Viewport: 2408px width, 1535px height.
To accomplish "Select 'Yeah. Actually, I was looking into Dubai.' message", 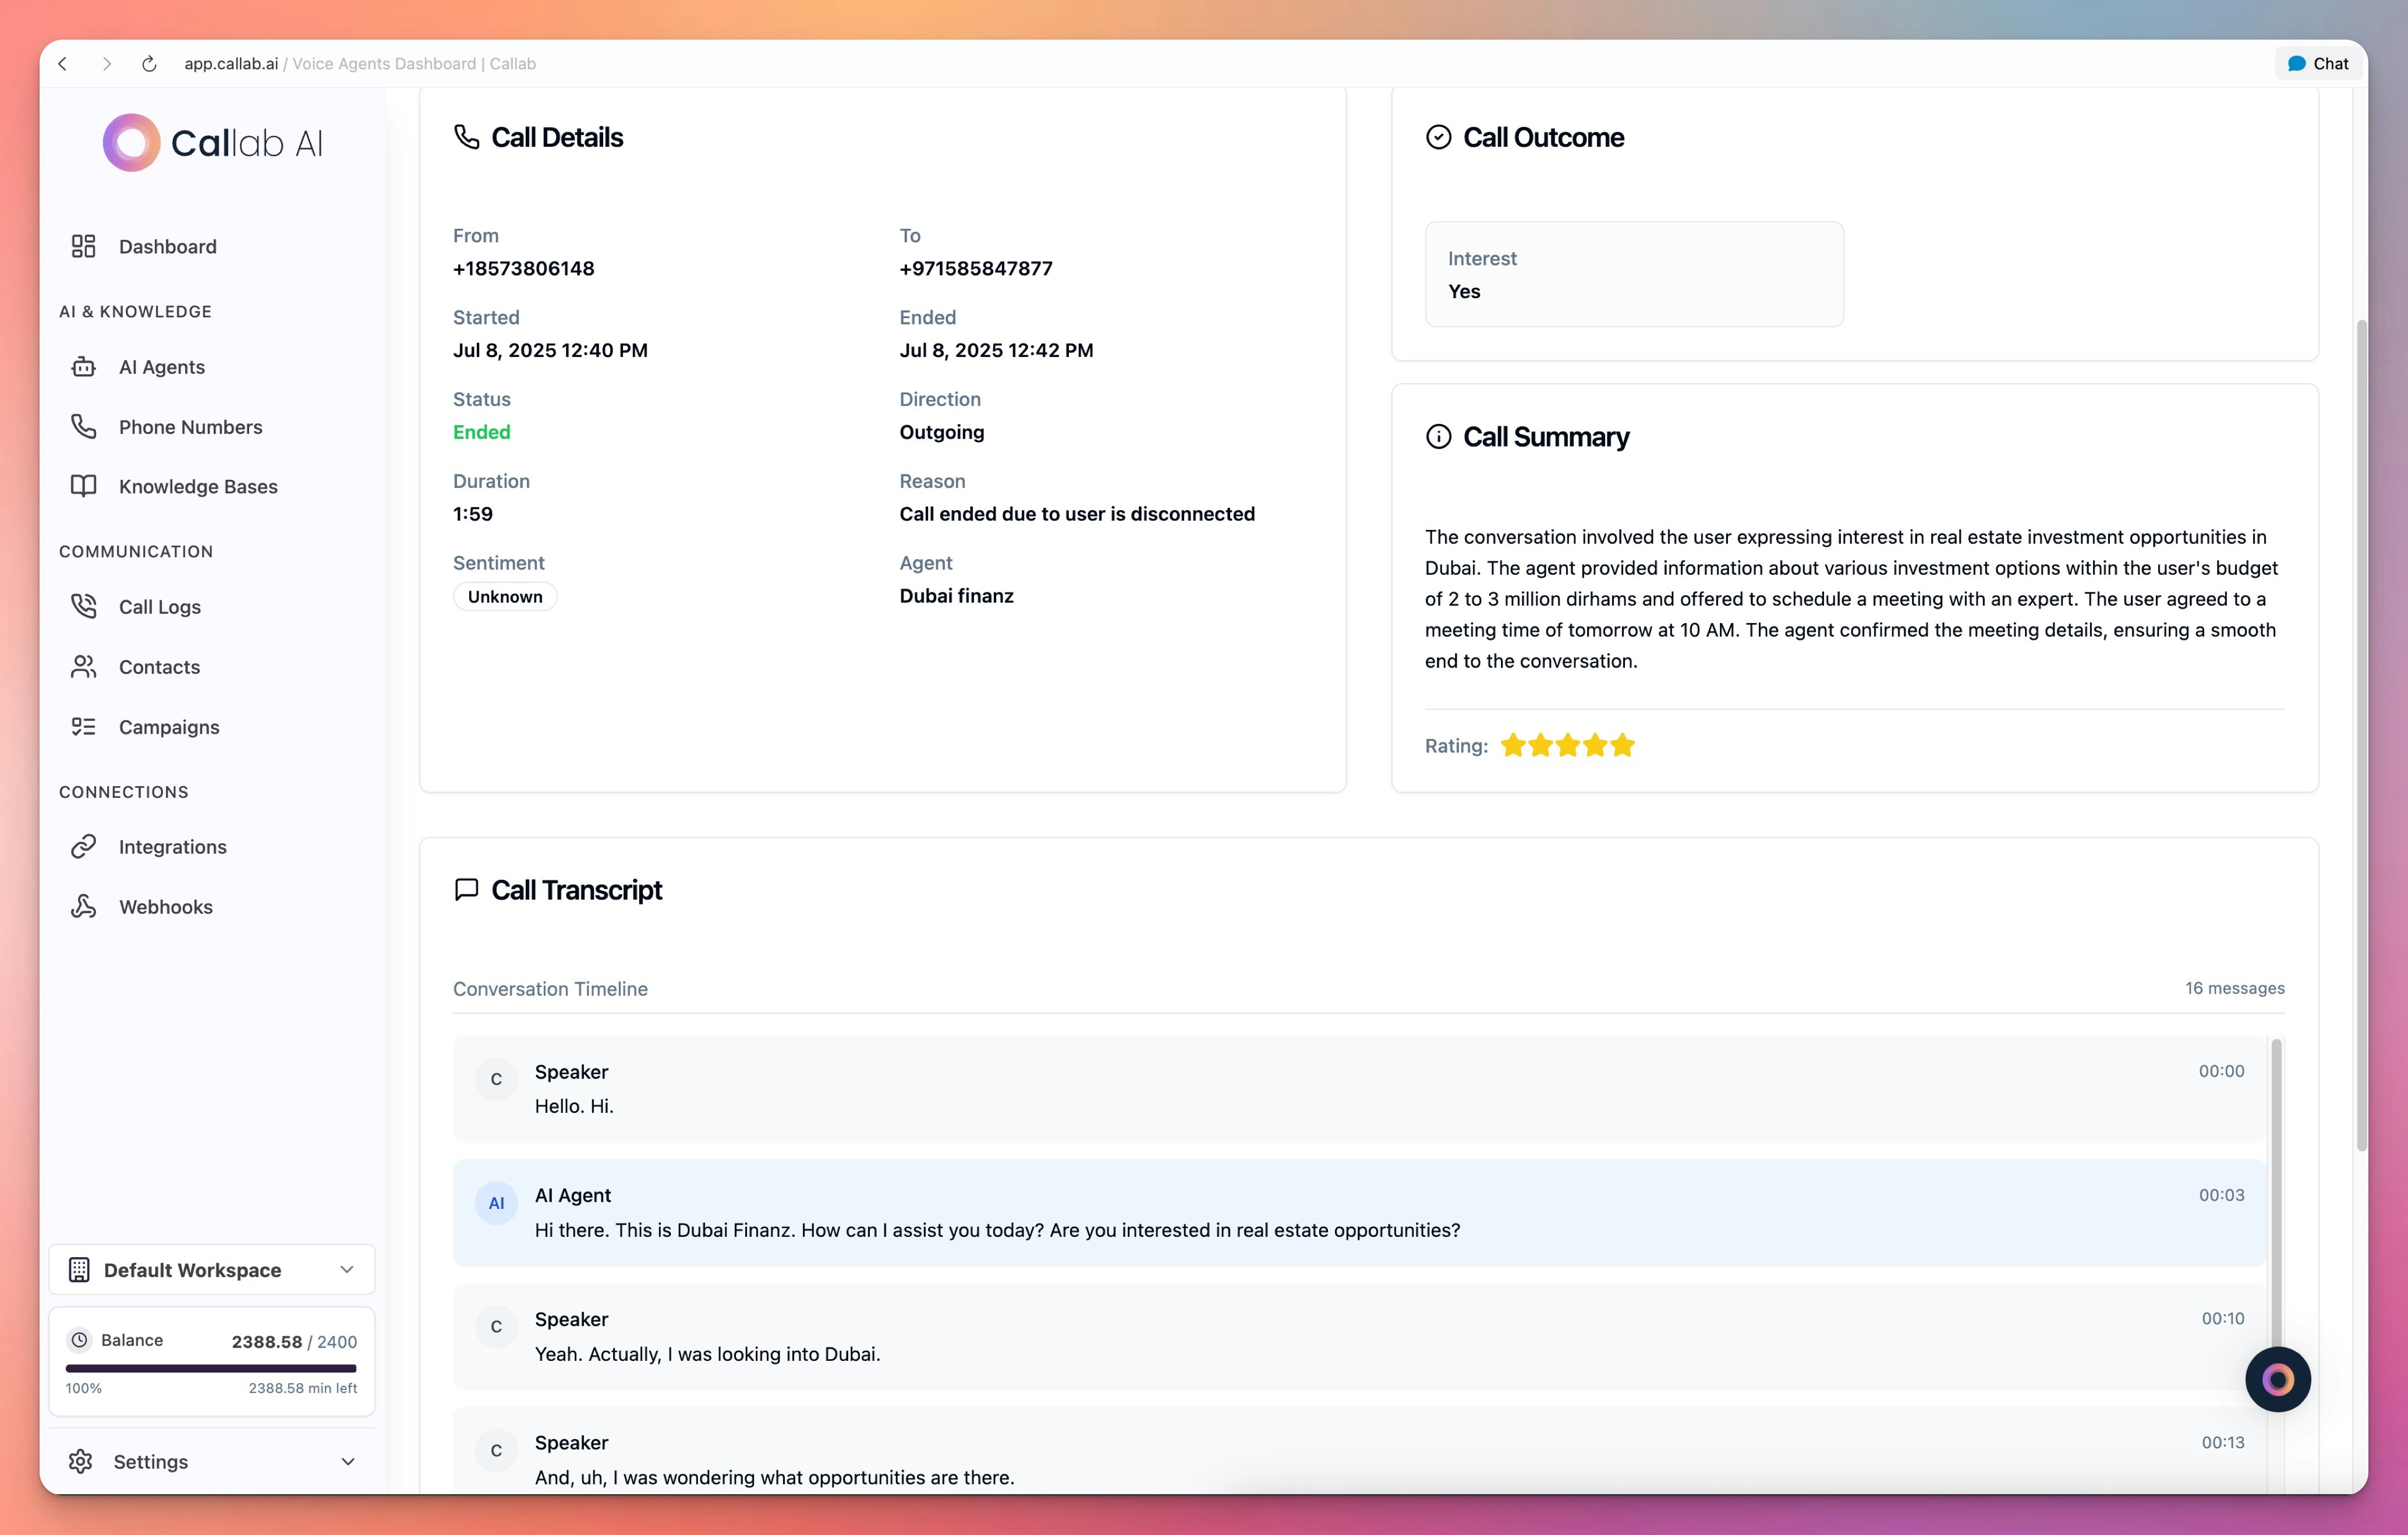I will click(x=1359, y=1337).
